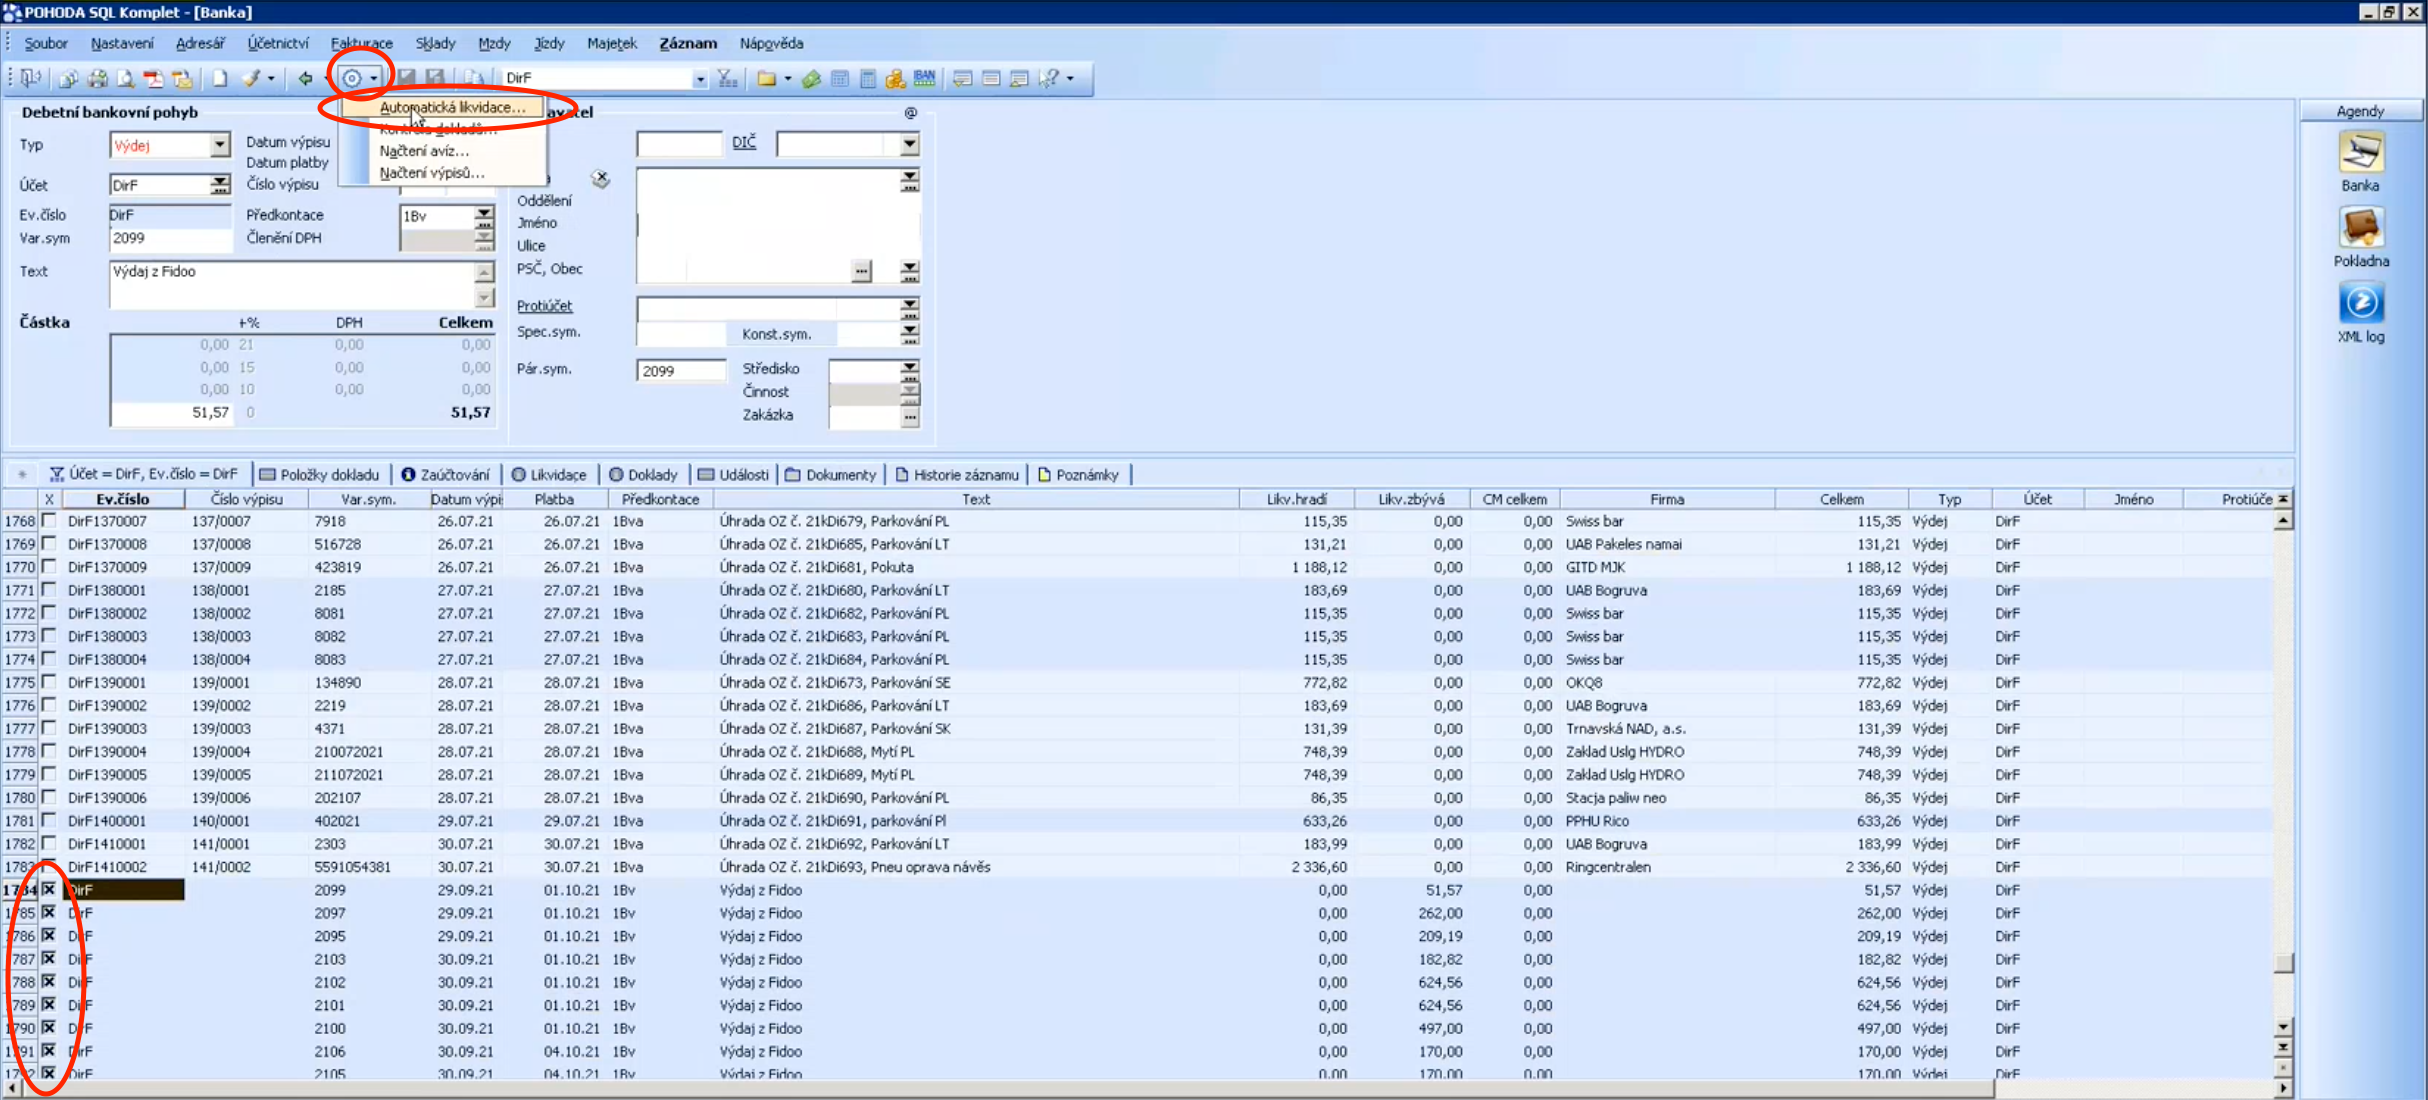Click the exit agenda door icon
The height and width of the screenshot is (1100, 2428).
point(30,78)
